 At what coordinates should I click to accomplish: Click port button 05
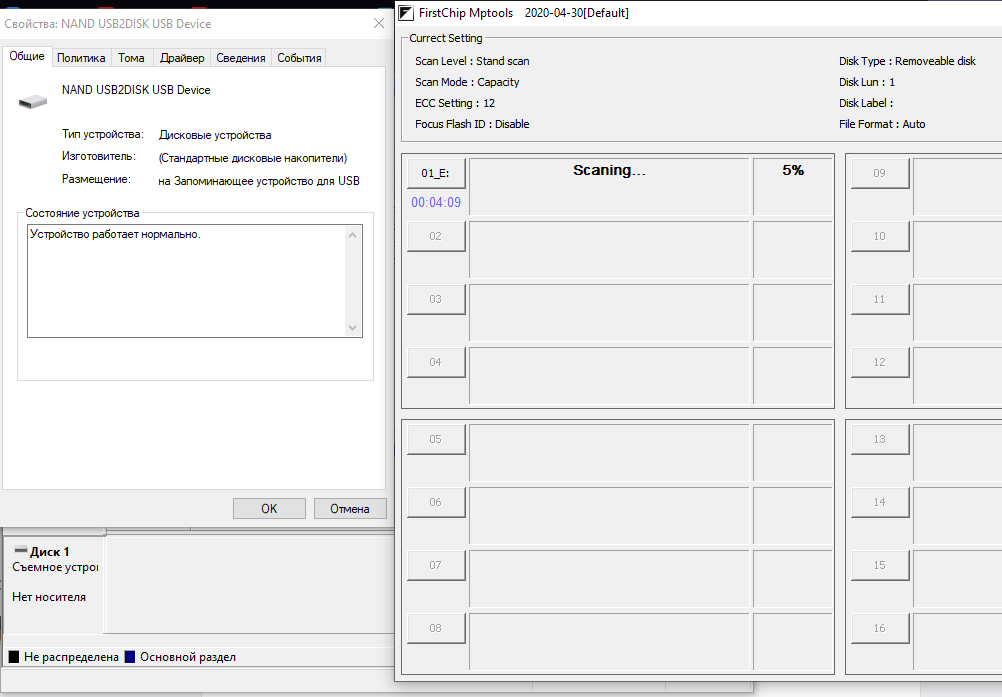pos(436,440)
